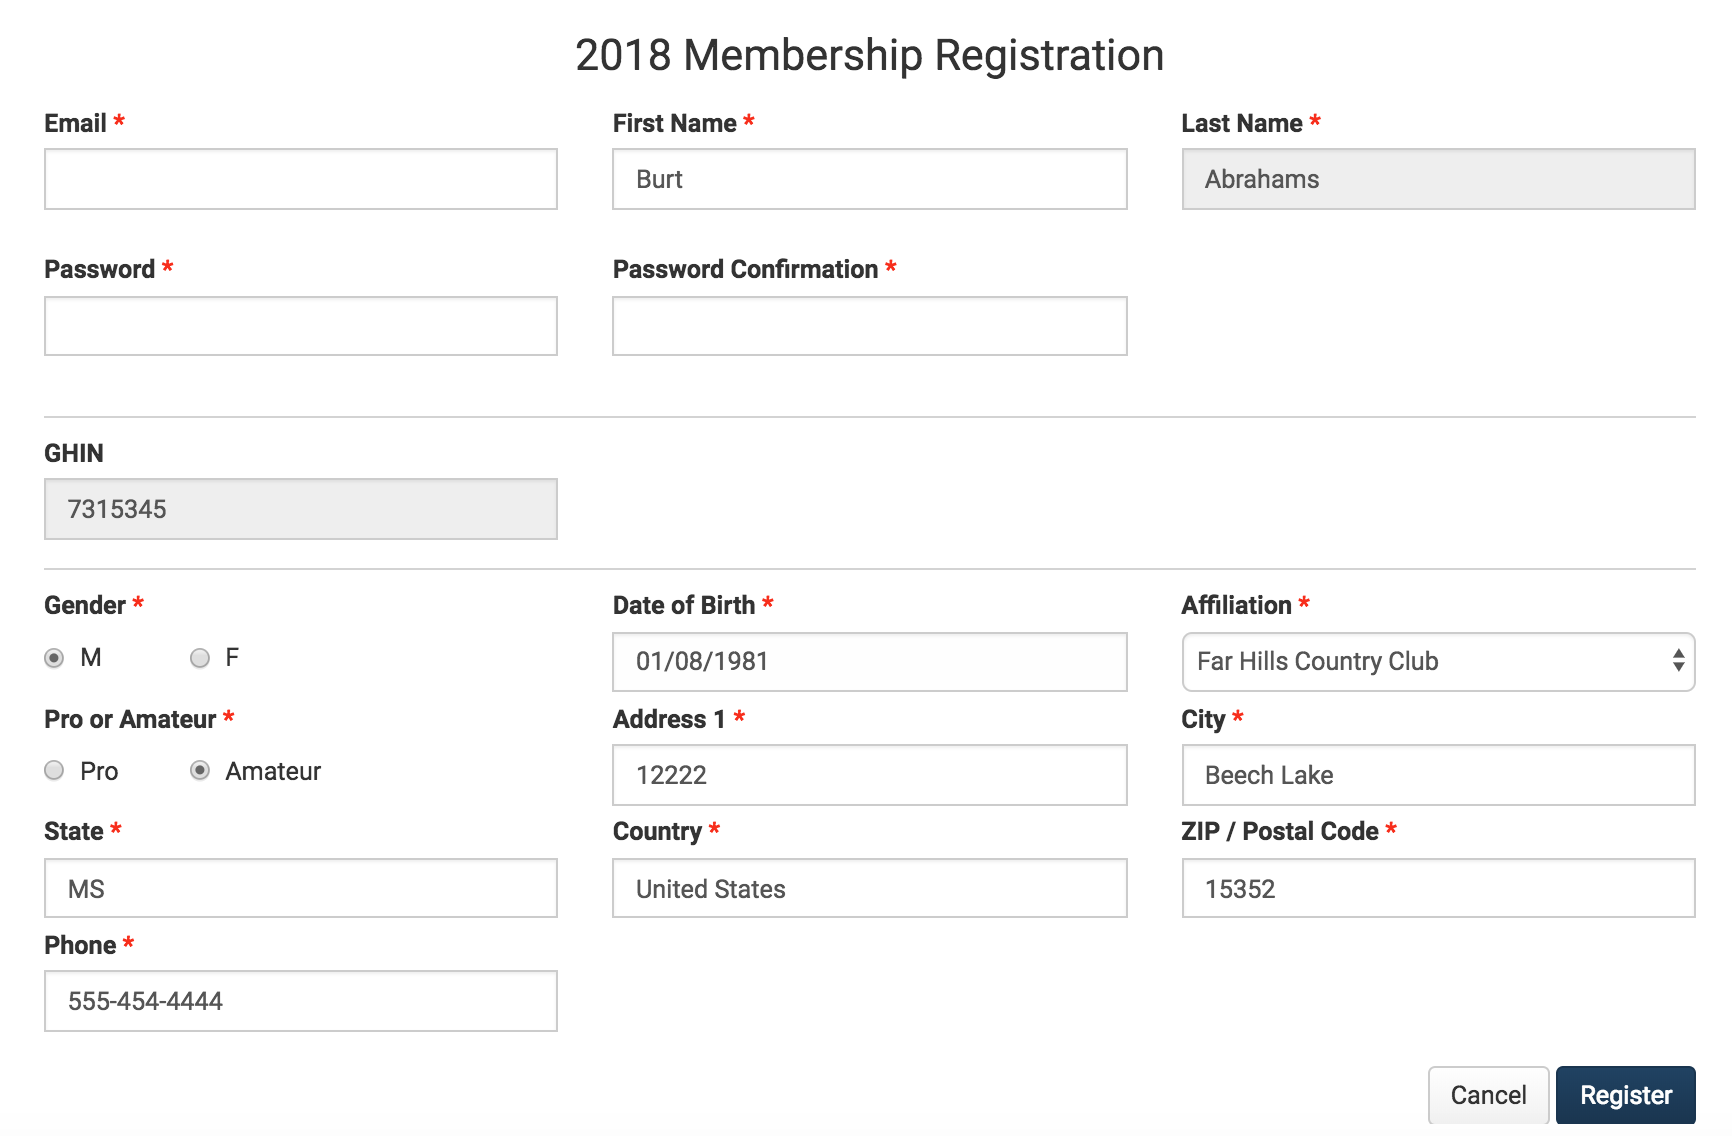Click the Date of Birth field
Image resolution: width=1732 pixels, height=1136 pixels.
tap(869, 662)
